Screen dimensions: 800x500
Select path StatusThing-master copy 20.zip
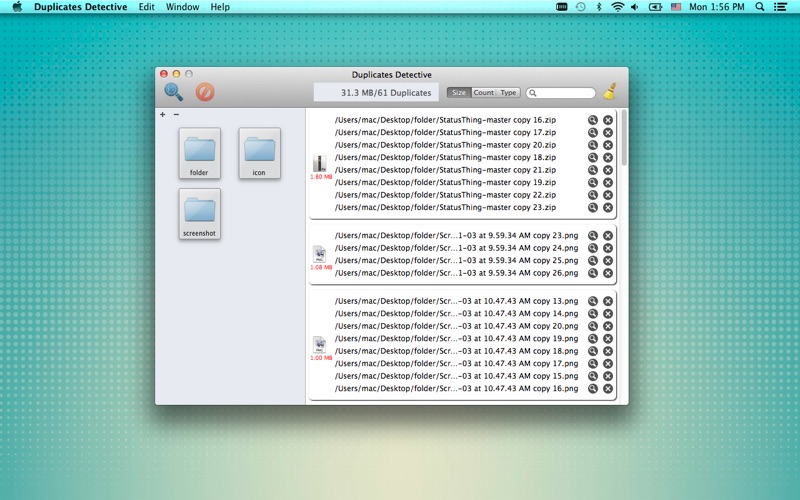coord(445,145)
